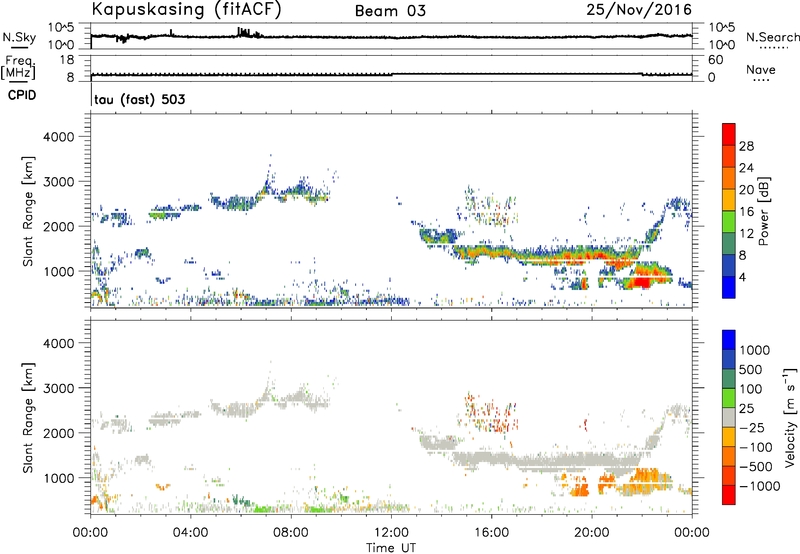Click the Slant Range [km] label of the power panel

[28, 211]
